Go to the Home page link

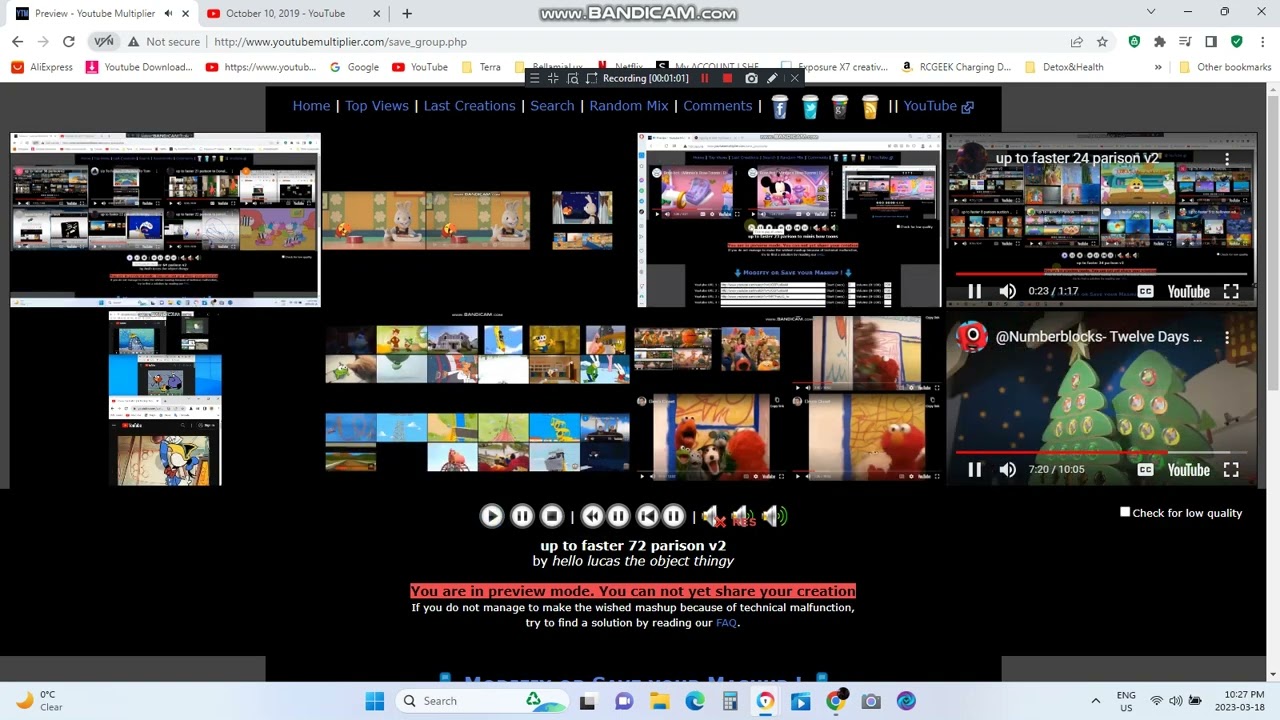(x=311, y=106)
